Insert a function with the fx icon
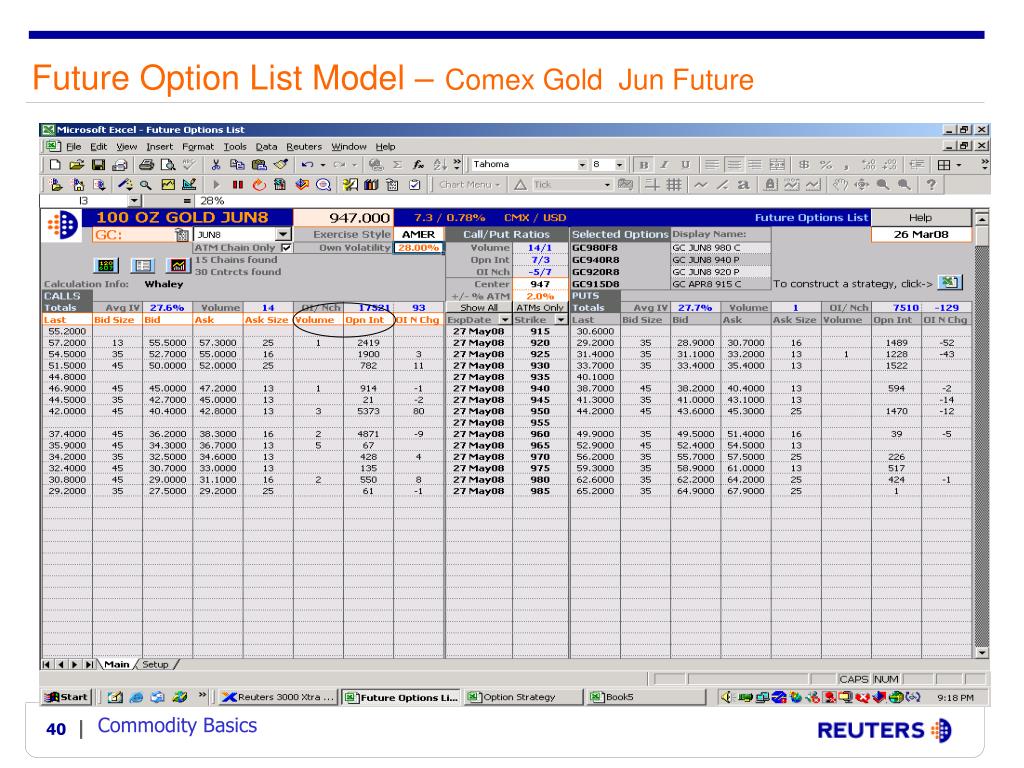The height and width of the screenshot is (768, 1024). (x=418, y=165)
